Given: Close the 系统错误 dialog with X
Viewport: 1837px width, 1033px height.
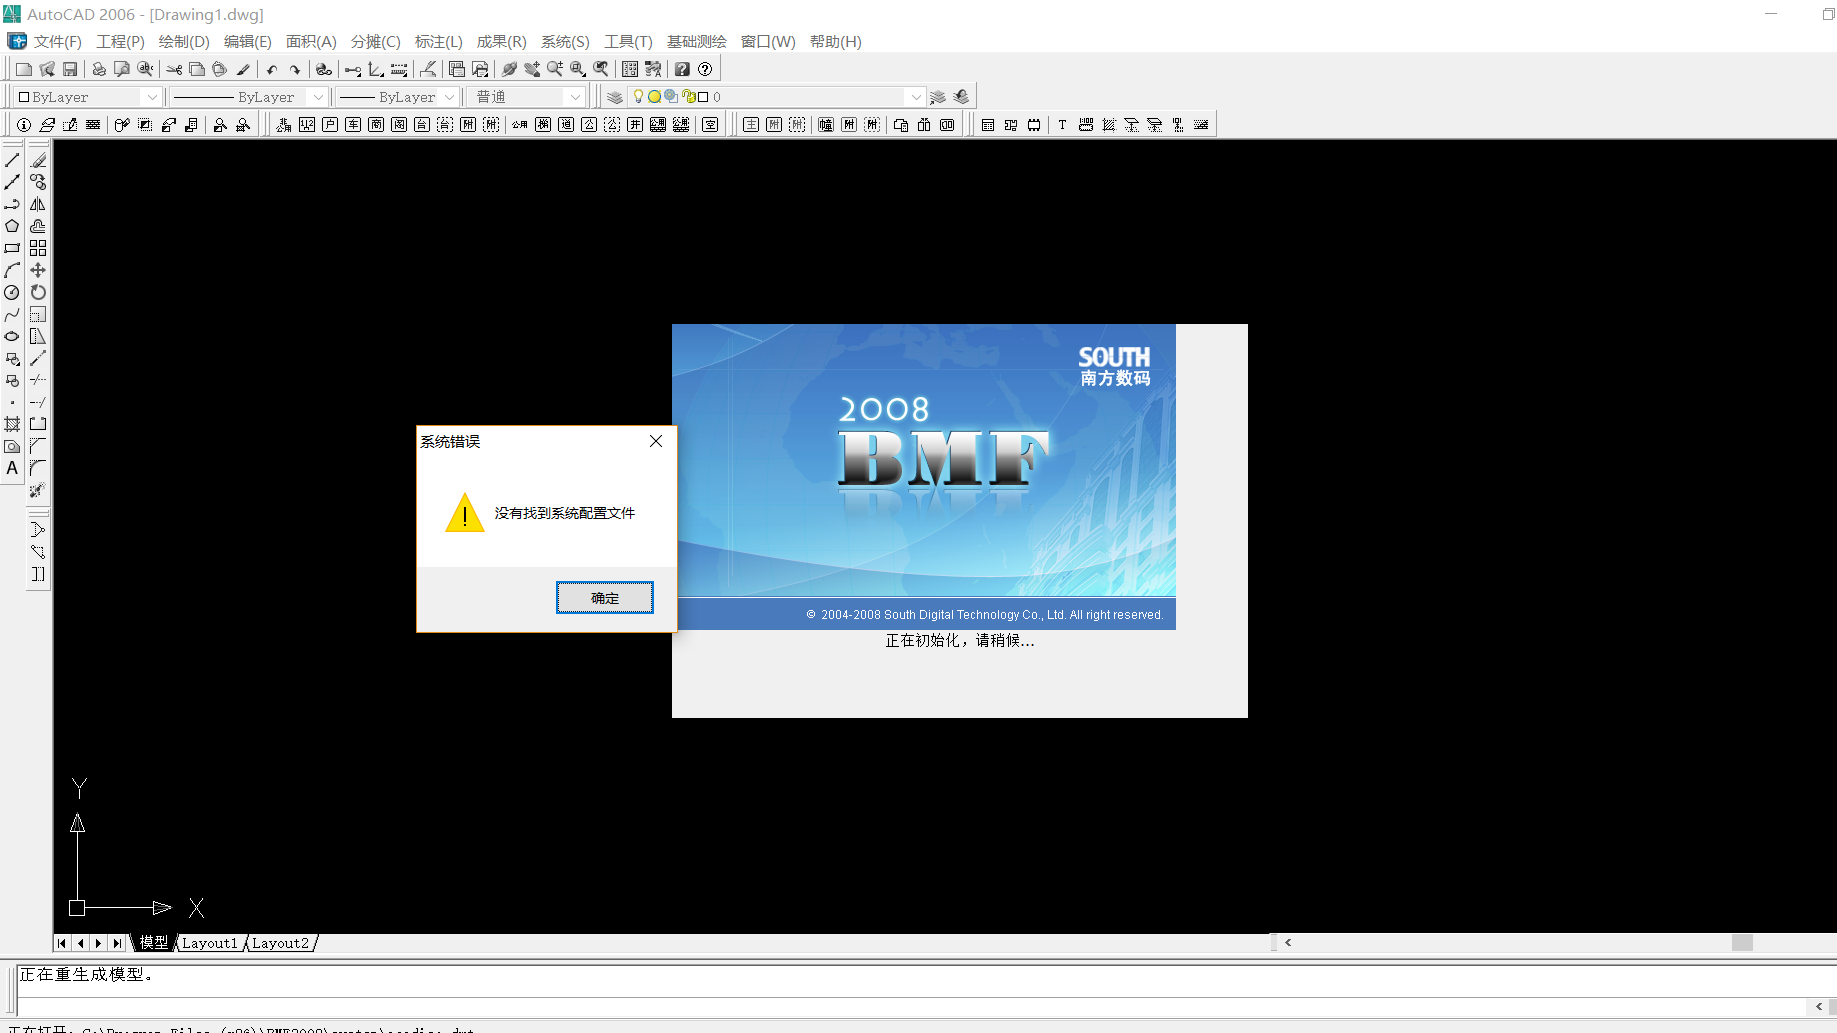Looking at the screenshot, I should (x=656, y=441).
